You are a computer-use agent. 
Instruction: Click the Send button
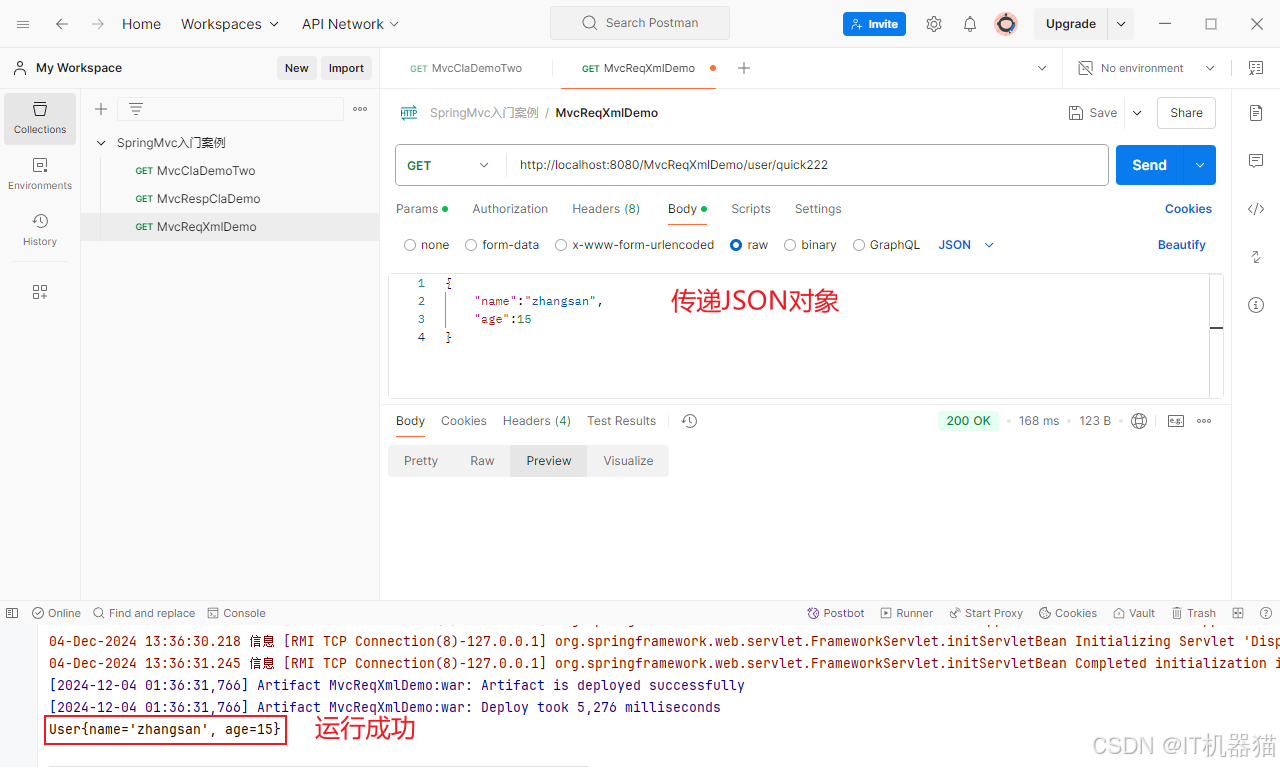[x=1150, y=165]
